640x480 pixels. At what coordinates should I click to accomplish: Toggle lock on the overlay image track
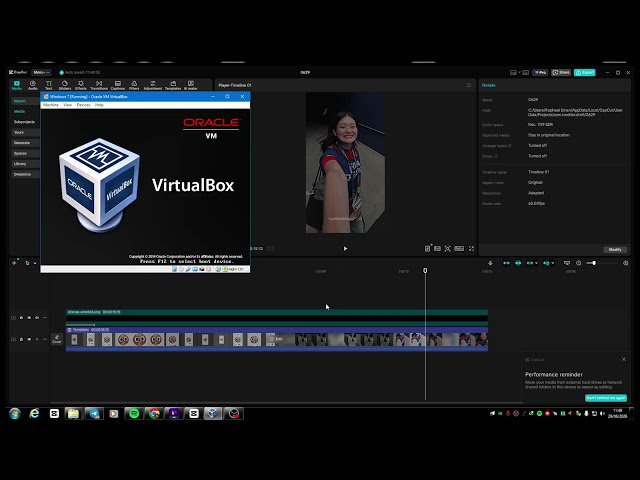tap(21, 318)
